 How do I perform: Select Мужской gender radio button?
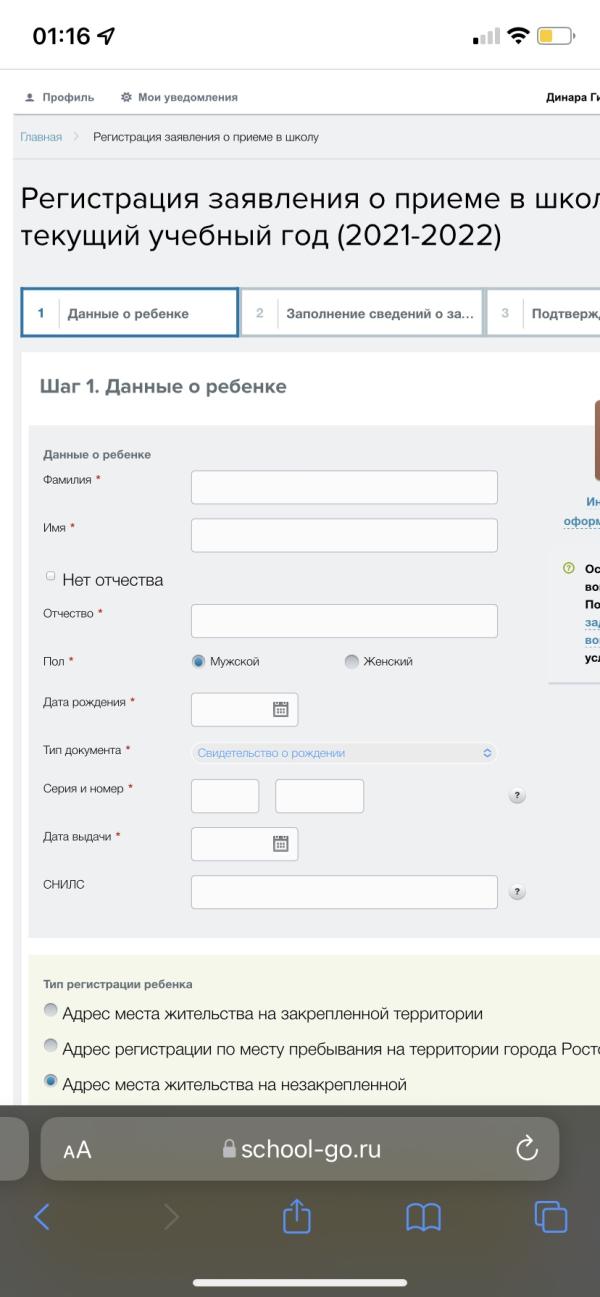pyautogui.click(x=198, y=661)
